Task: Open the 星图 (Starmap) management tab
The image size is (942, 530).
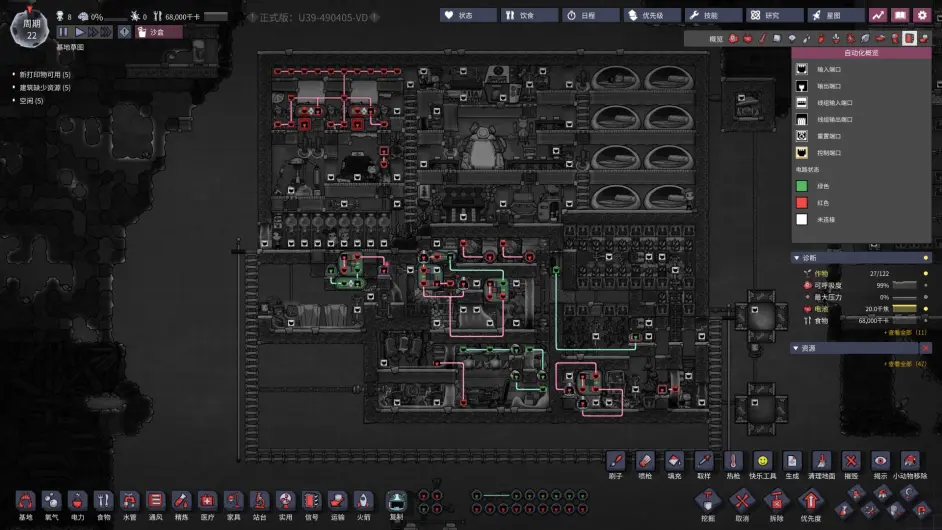Action: 836,16
